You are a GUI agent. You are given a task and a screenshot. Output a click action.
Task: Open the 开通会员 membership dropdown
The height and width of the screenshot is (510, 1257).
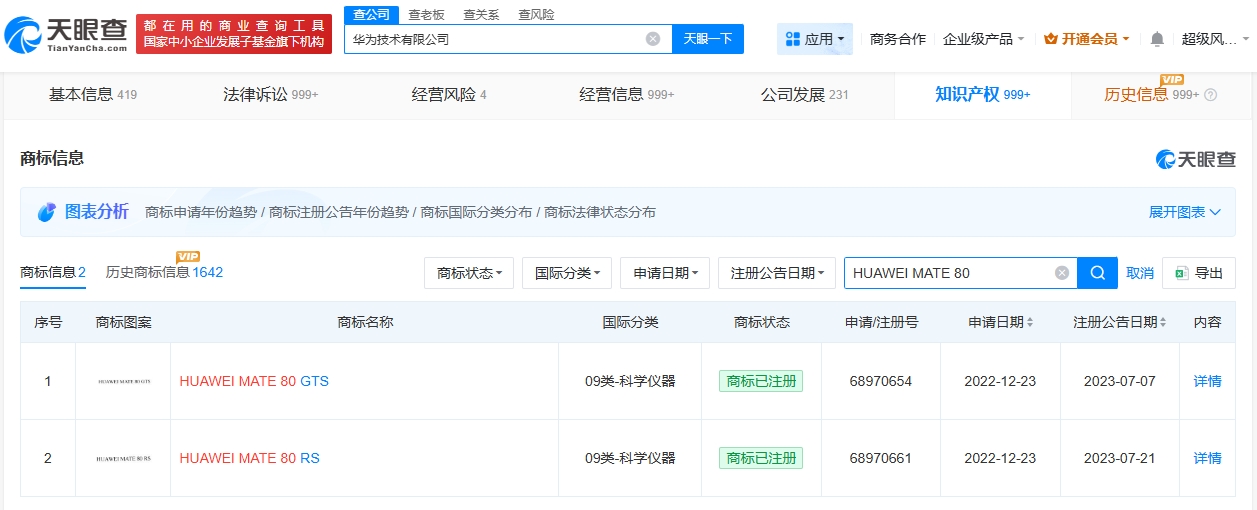pyautogui.click(x=1087, y=39)
